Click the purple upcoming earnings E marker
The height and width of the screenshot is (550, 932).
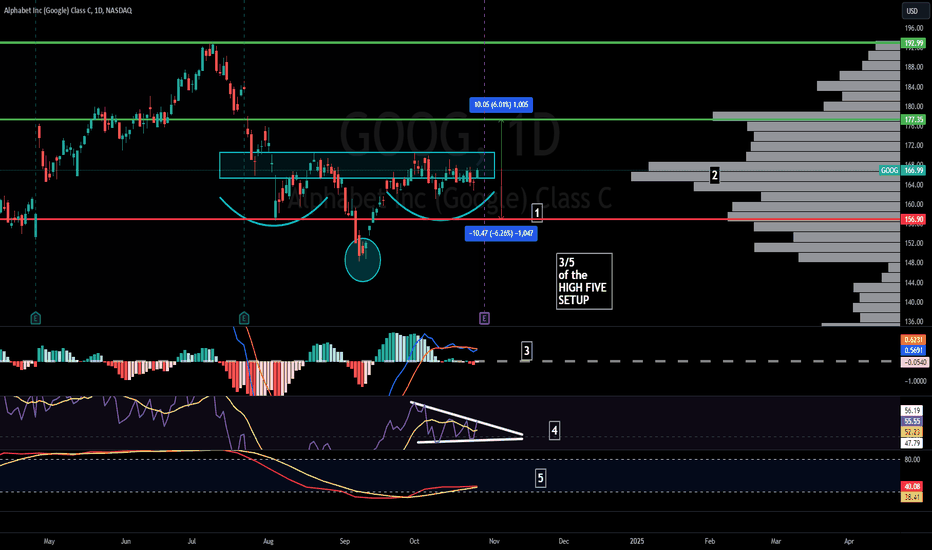(484, 318)
